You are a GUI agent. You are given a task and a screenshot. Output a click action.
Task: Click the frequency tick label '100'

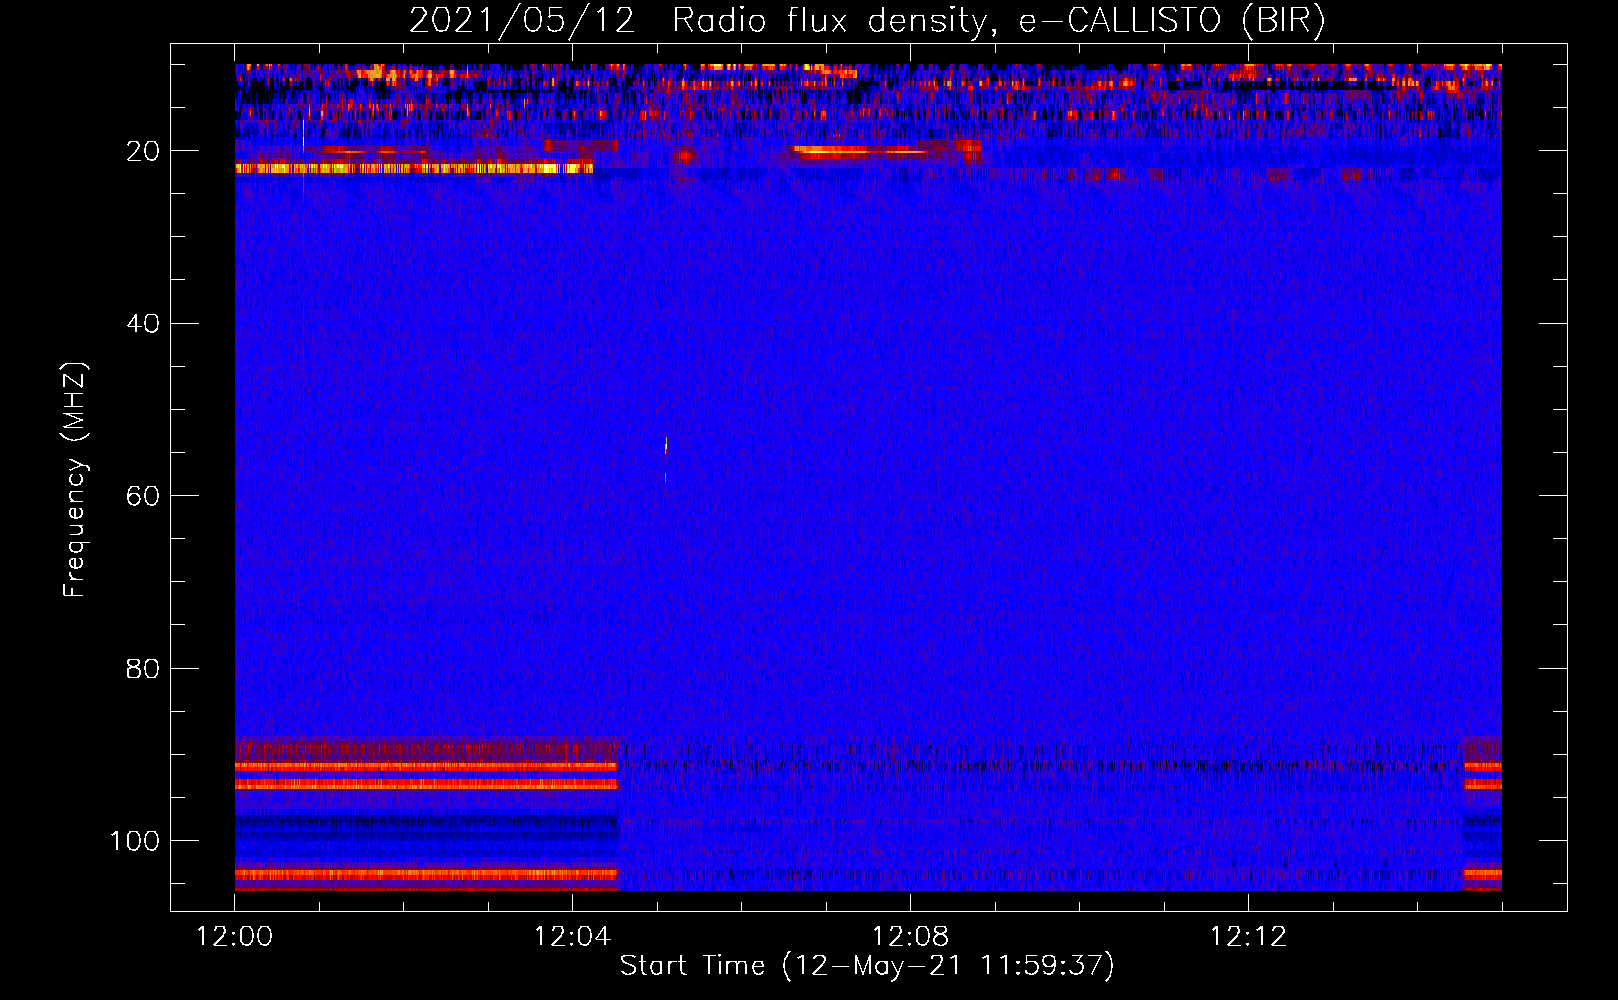(x=136, y=841)
